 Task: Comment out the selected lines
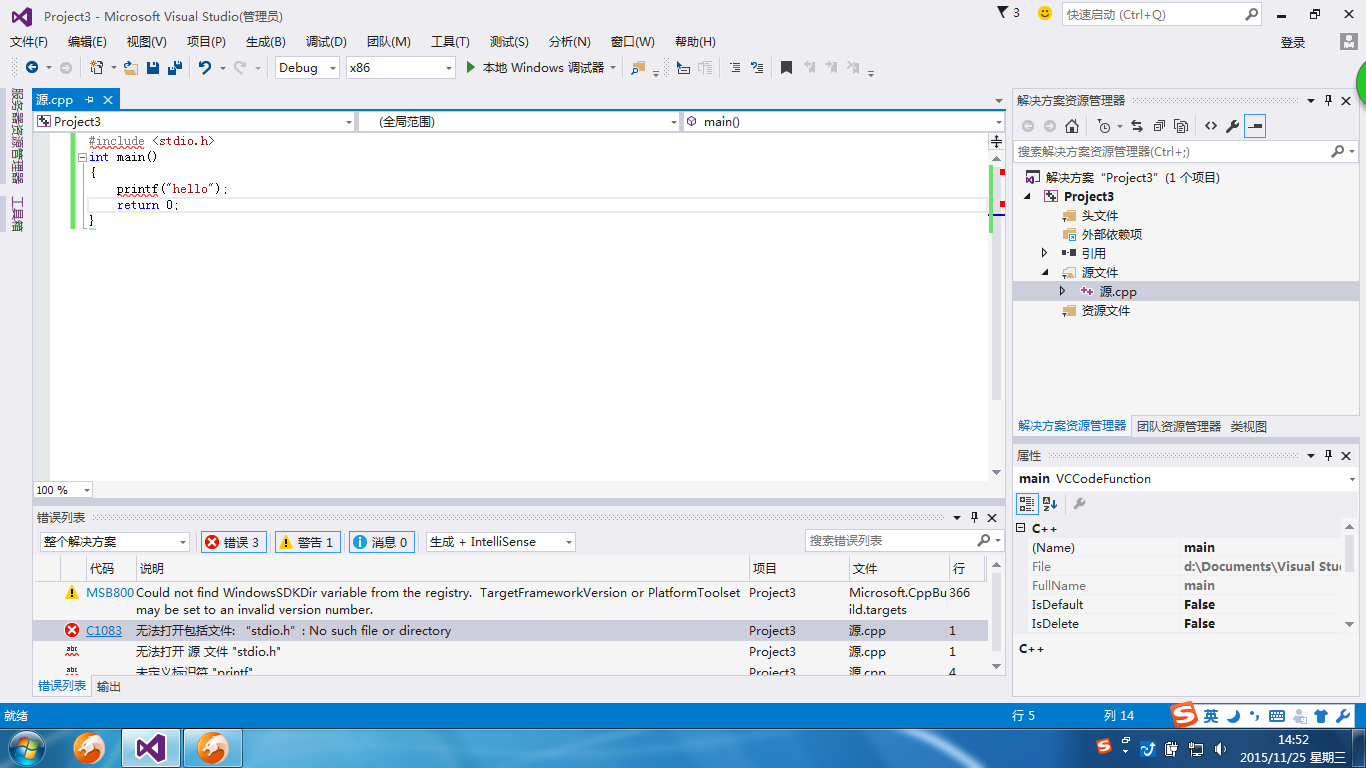coord(735,67)
